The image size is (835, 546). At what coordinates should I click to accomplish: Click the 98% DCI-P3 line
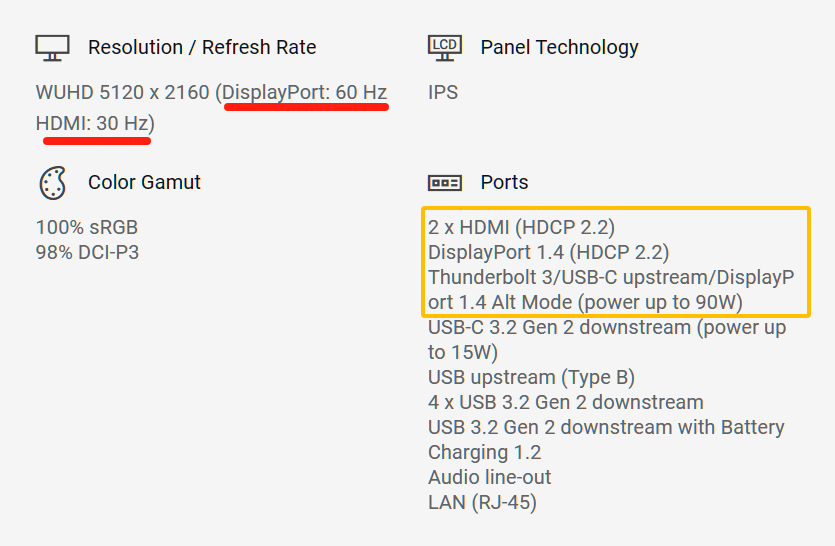tap(87, 252)
